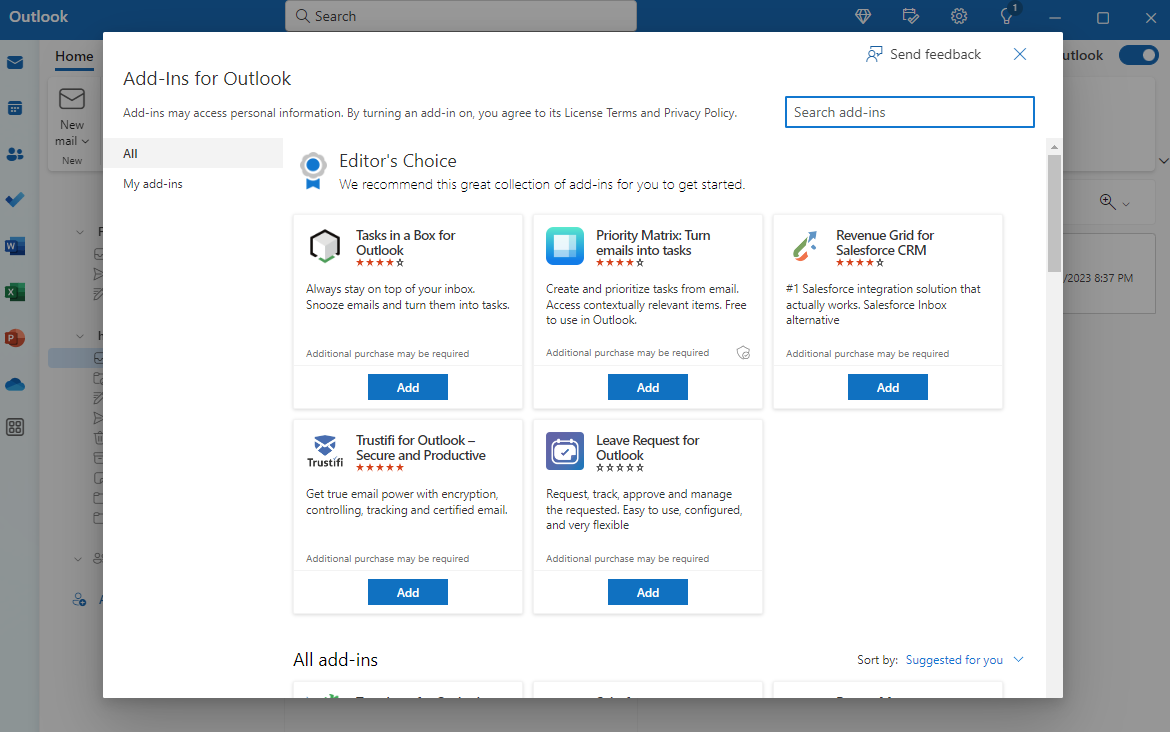The image size is (1170, 732).
Task: Open Settings with the gear icon
Action: [x=958, y=16]
